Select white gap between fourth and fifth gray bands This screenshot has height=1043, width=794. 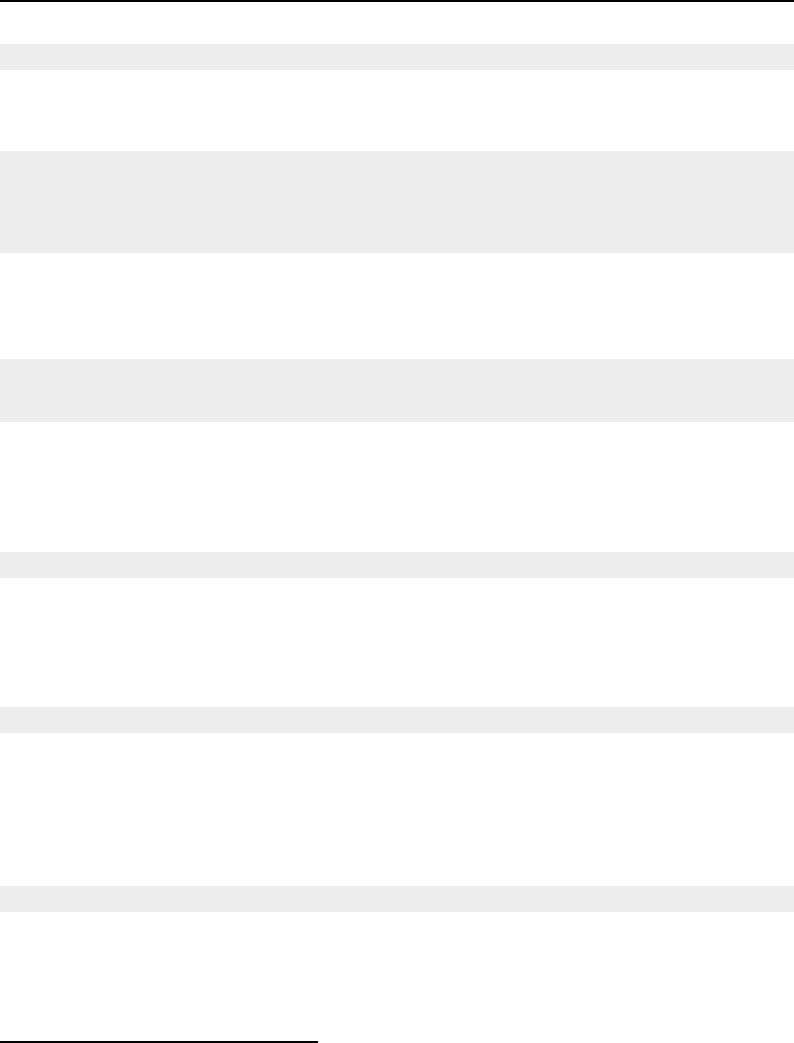click(397, 642)
